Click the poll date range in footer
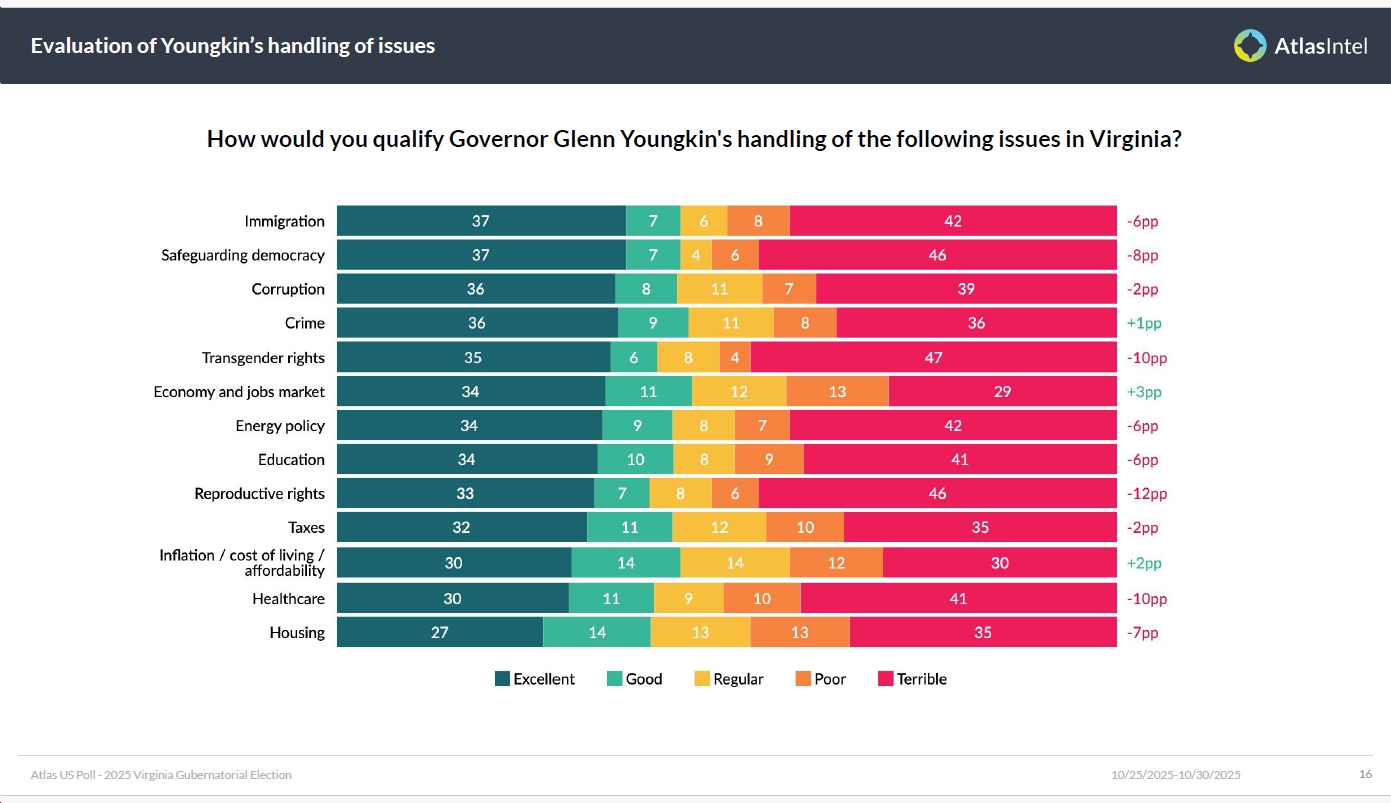This screenshot has width=1391, height=803. tap(1175, 775)
